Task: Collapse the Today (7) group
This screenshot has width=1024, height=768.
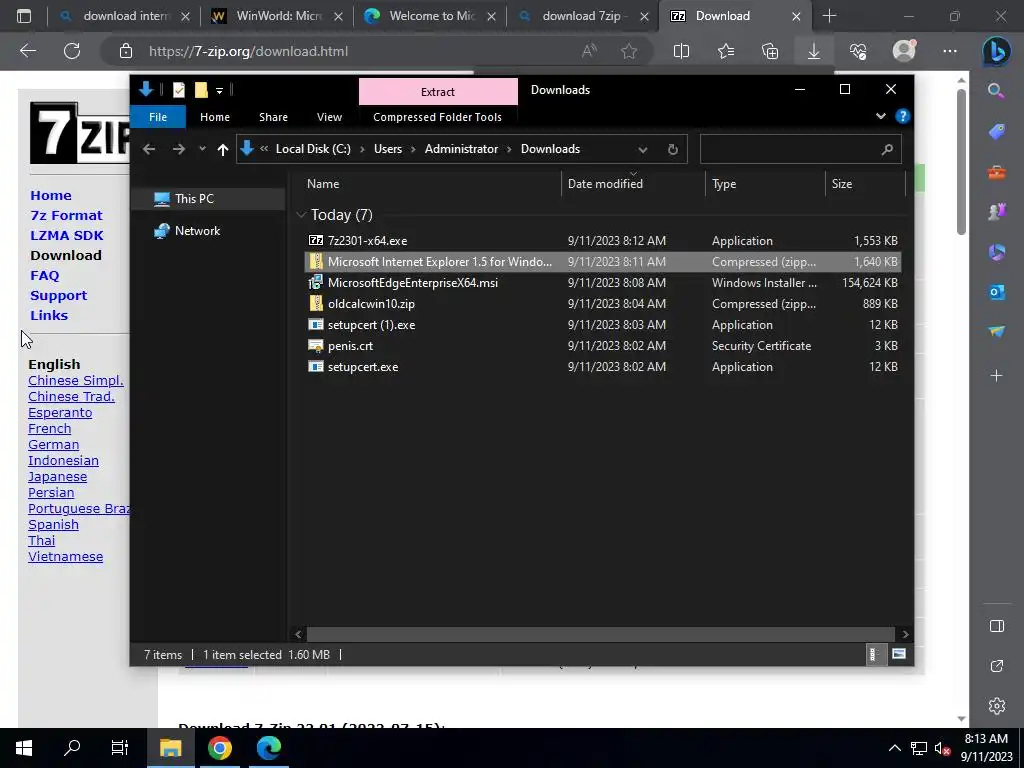Action: (x=301, y=215)
